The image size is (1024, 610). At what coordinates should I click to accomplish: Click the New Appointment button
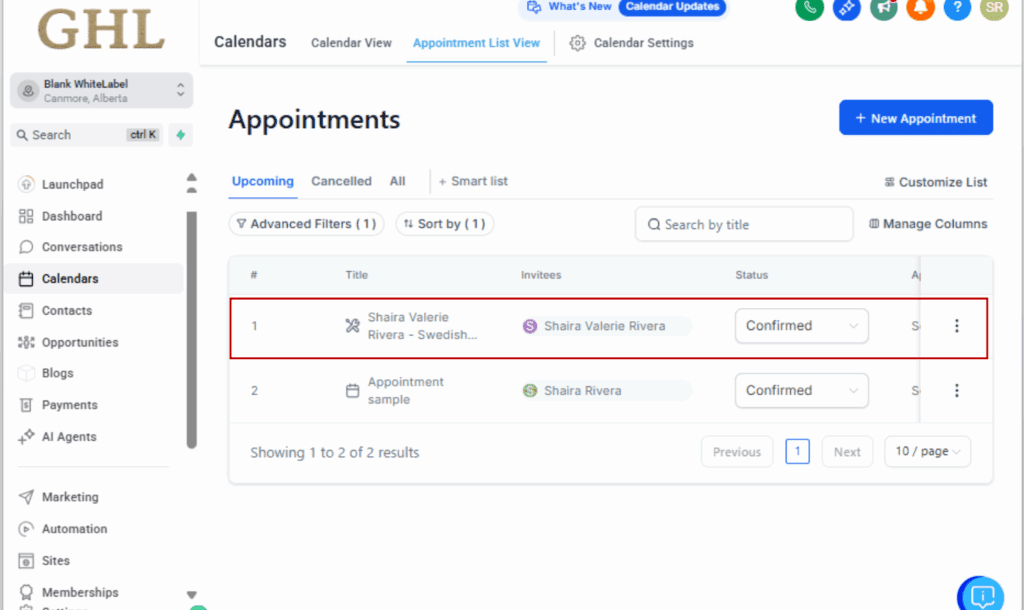tap(915, 118)
